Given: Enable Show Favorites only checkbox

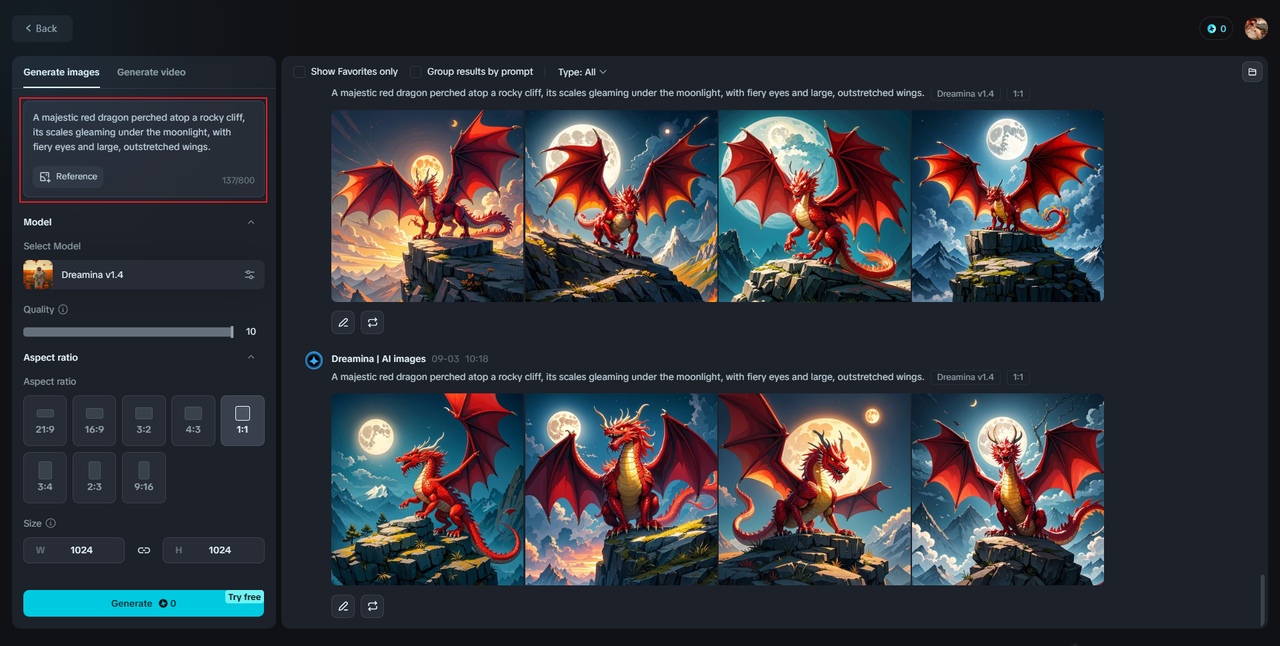Looking at the screenshot, I should tap(299, 72).
